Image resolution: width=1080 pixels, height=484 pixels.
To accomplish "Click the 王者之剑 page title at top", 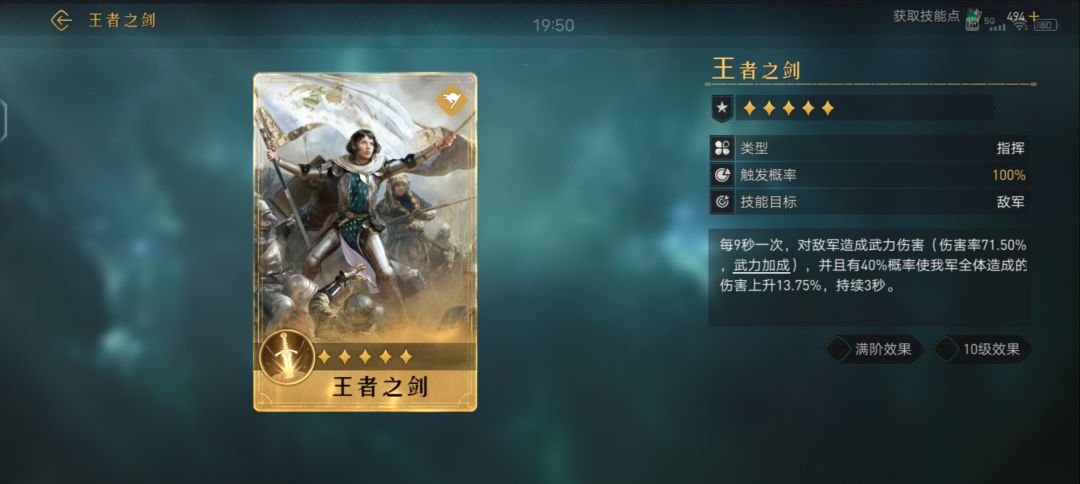I will [122, 21].
